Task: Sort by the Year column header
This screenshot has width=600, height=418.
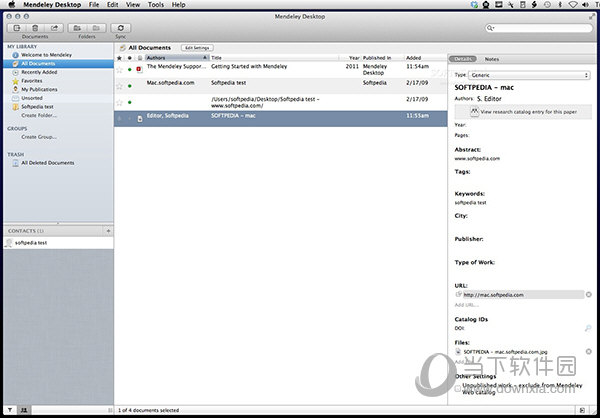Action: pos(350,58)
